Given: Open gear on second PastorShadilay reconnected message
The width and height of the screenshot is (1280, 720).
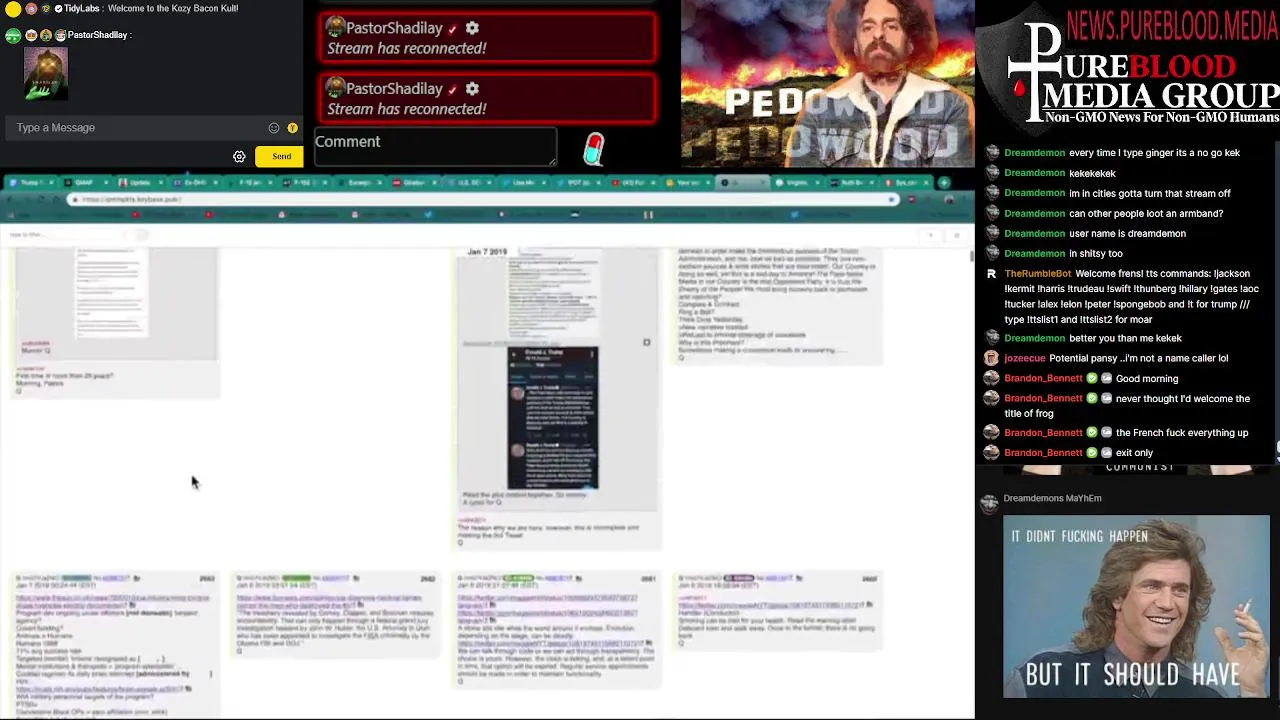Looking at the screenshot, I should tap(472, 89).
